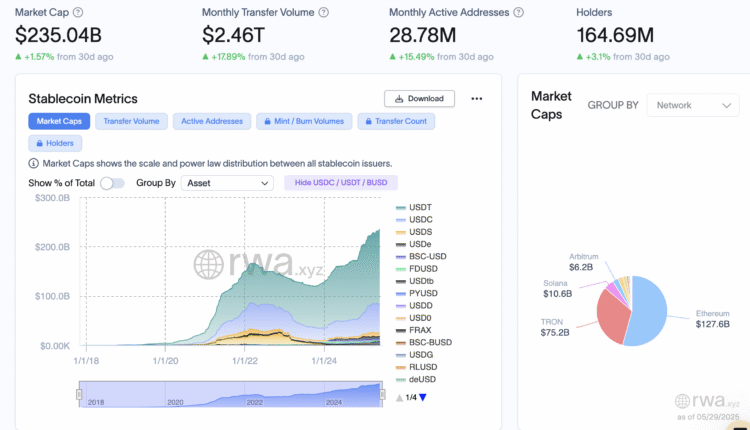The image size is (750, 430).
Task: Open the three-dots more options menu
Action: 477,99
